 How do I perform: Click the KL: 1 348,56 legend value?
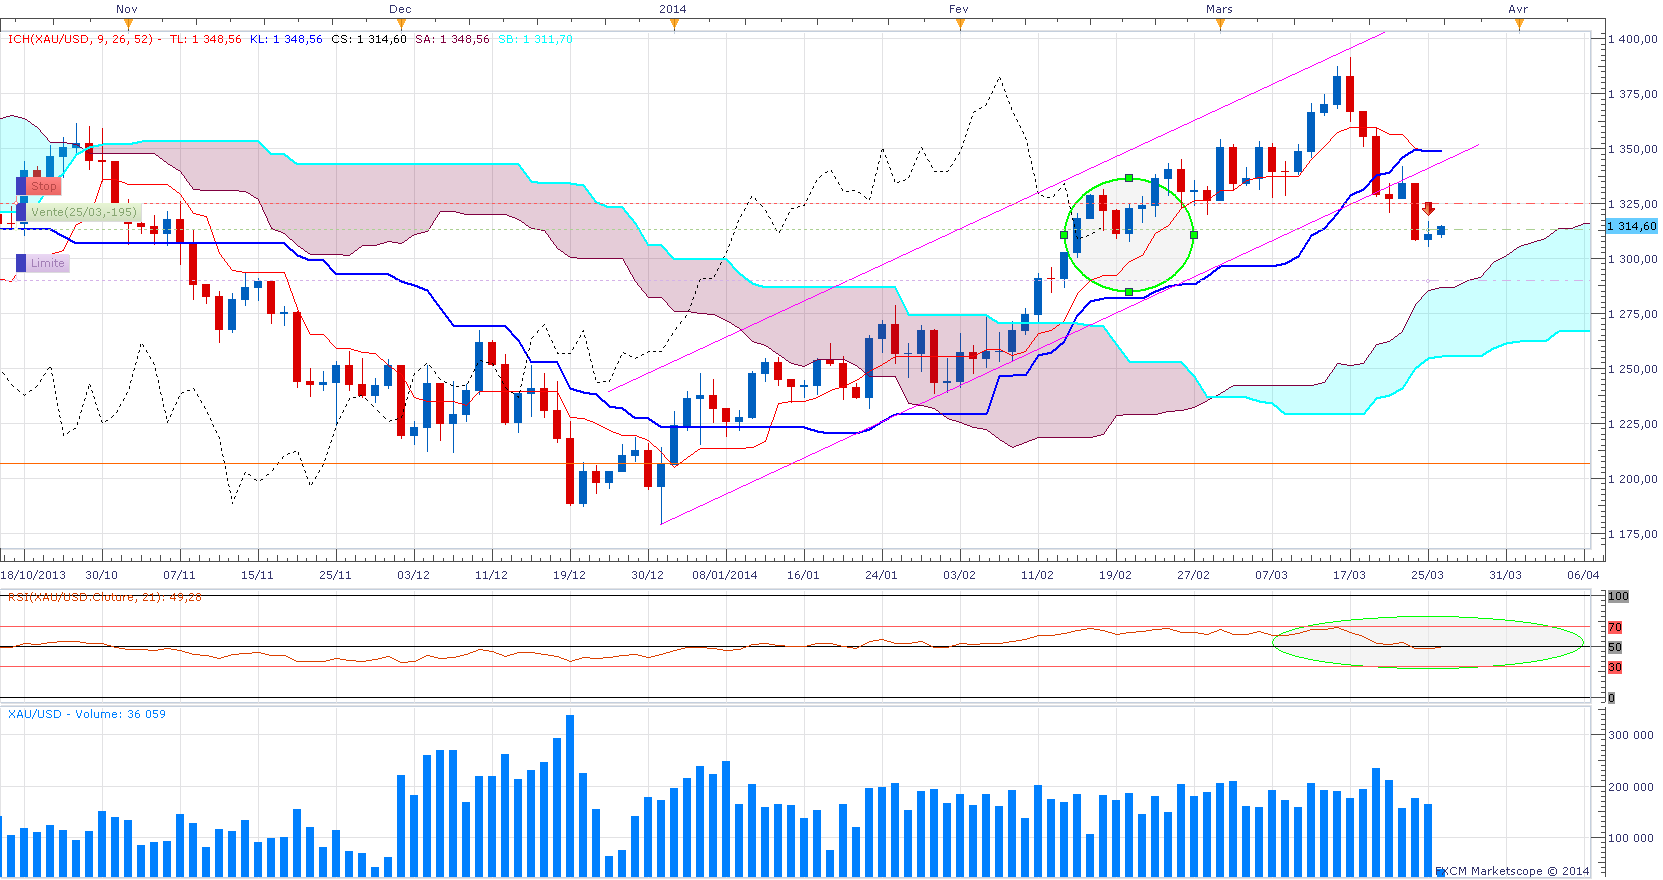point(286,39)
